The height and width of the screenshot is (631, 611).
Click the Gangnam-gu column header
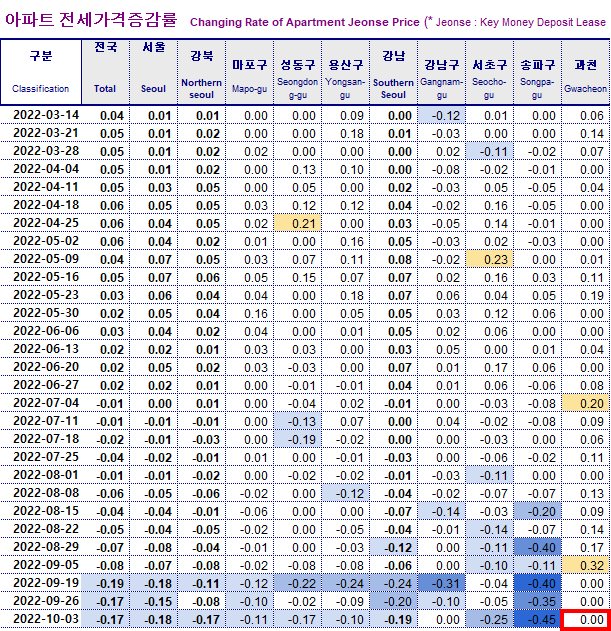[442, 72]
